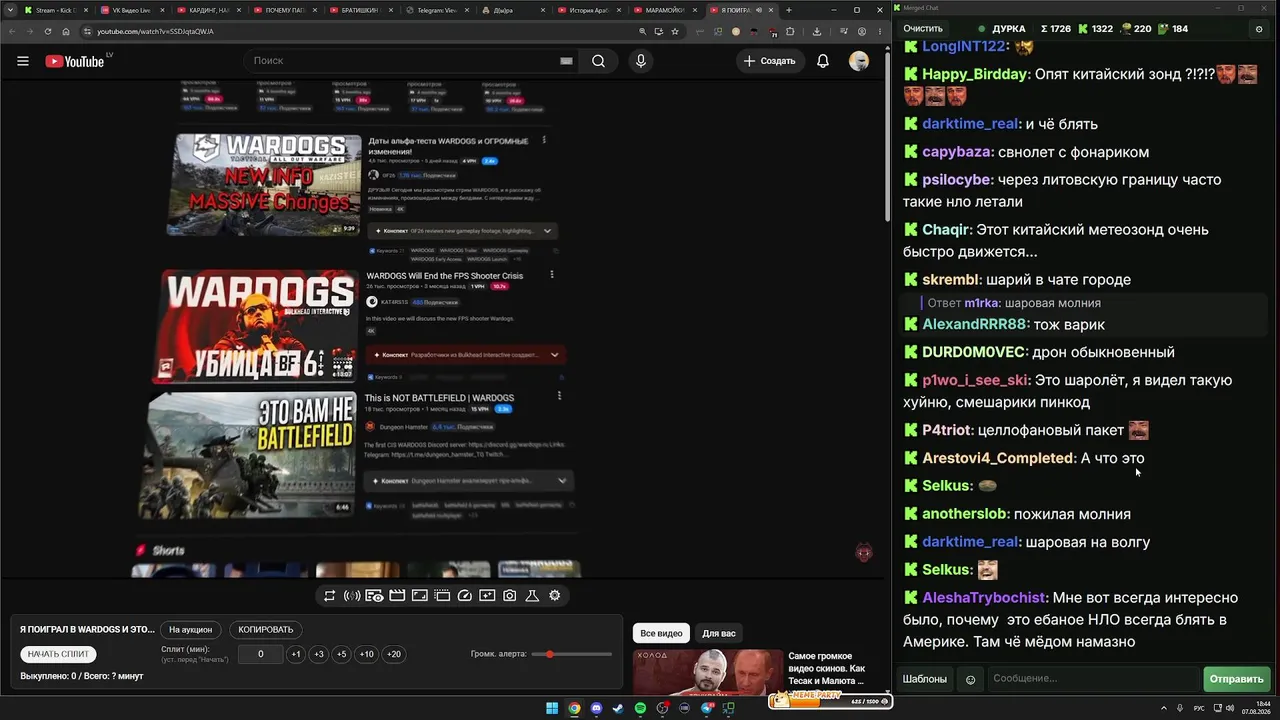Image resolution: width=1280 pixels, height=720 pixels.
Task: Click the broadcast signal icon in toolbar
Action: coord(352,596)
